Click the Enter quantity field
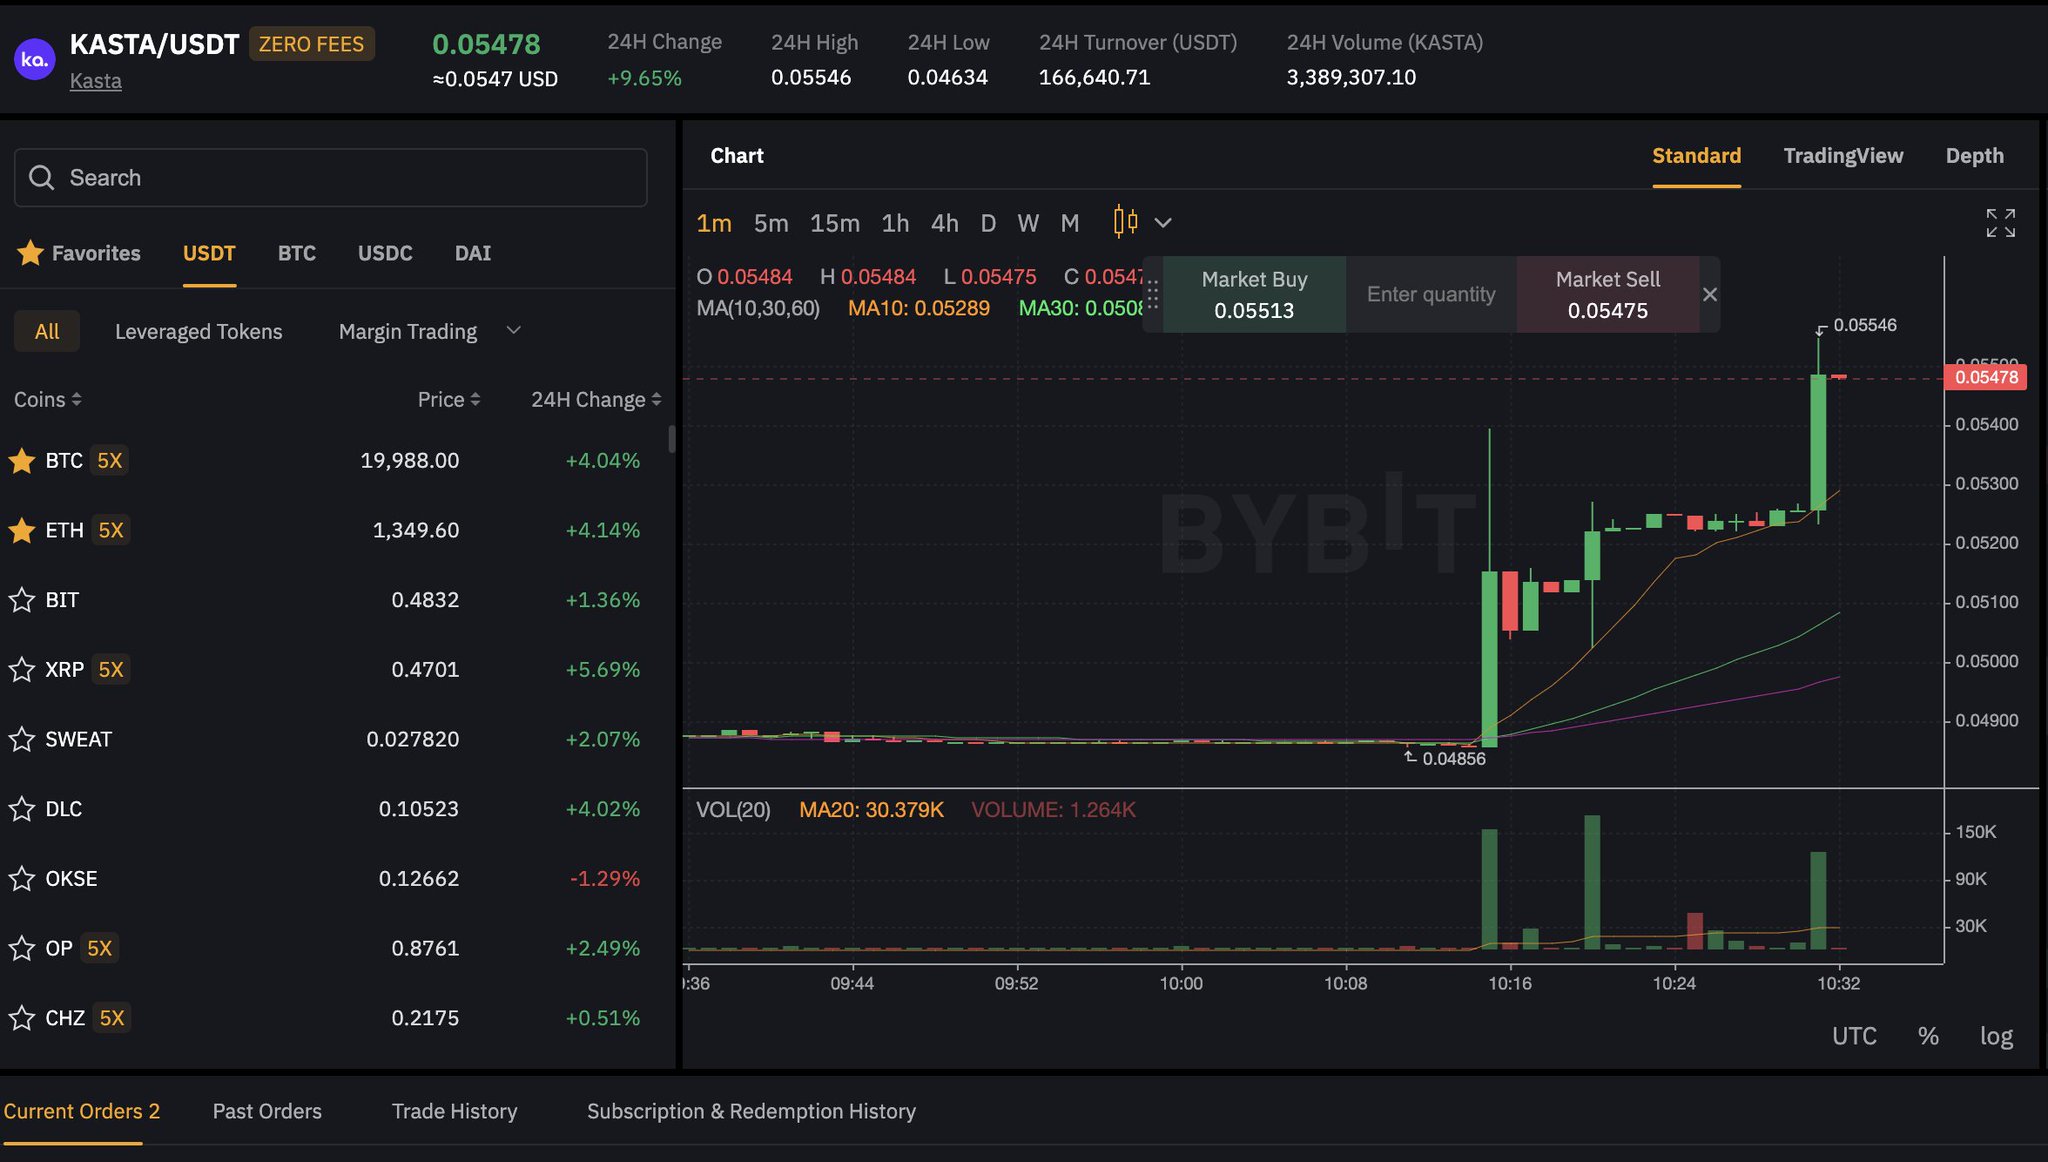Image resolution: width=2048 pixels, height=1162 pixels. (1430, 293)
